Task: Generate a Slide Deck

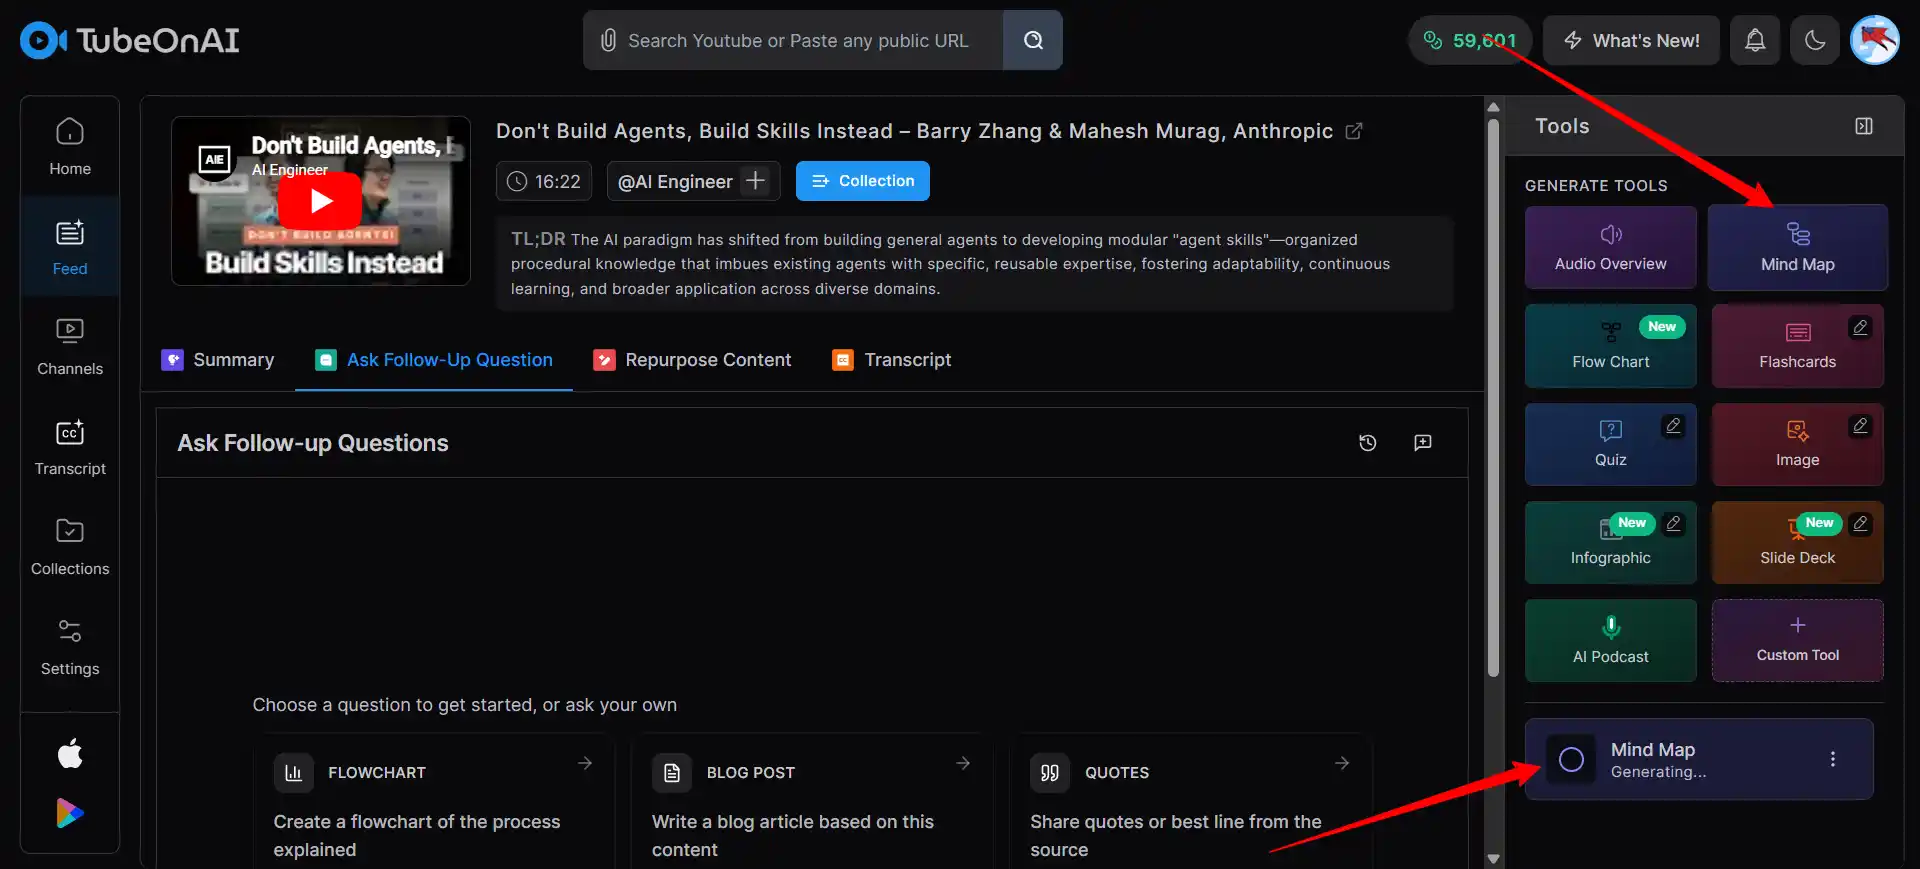Action: 1798,542
